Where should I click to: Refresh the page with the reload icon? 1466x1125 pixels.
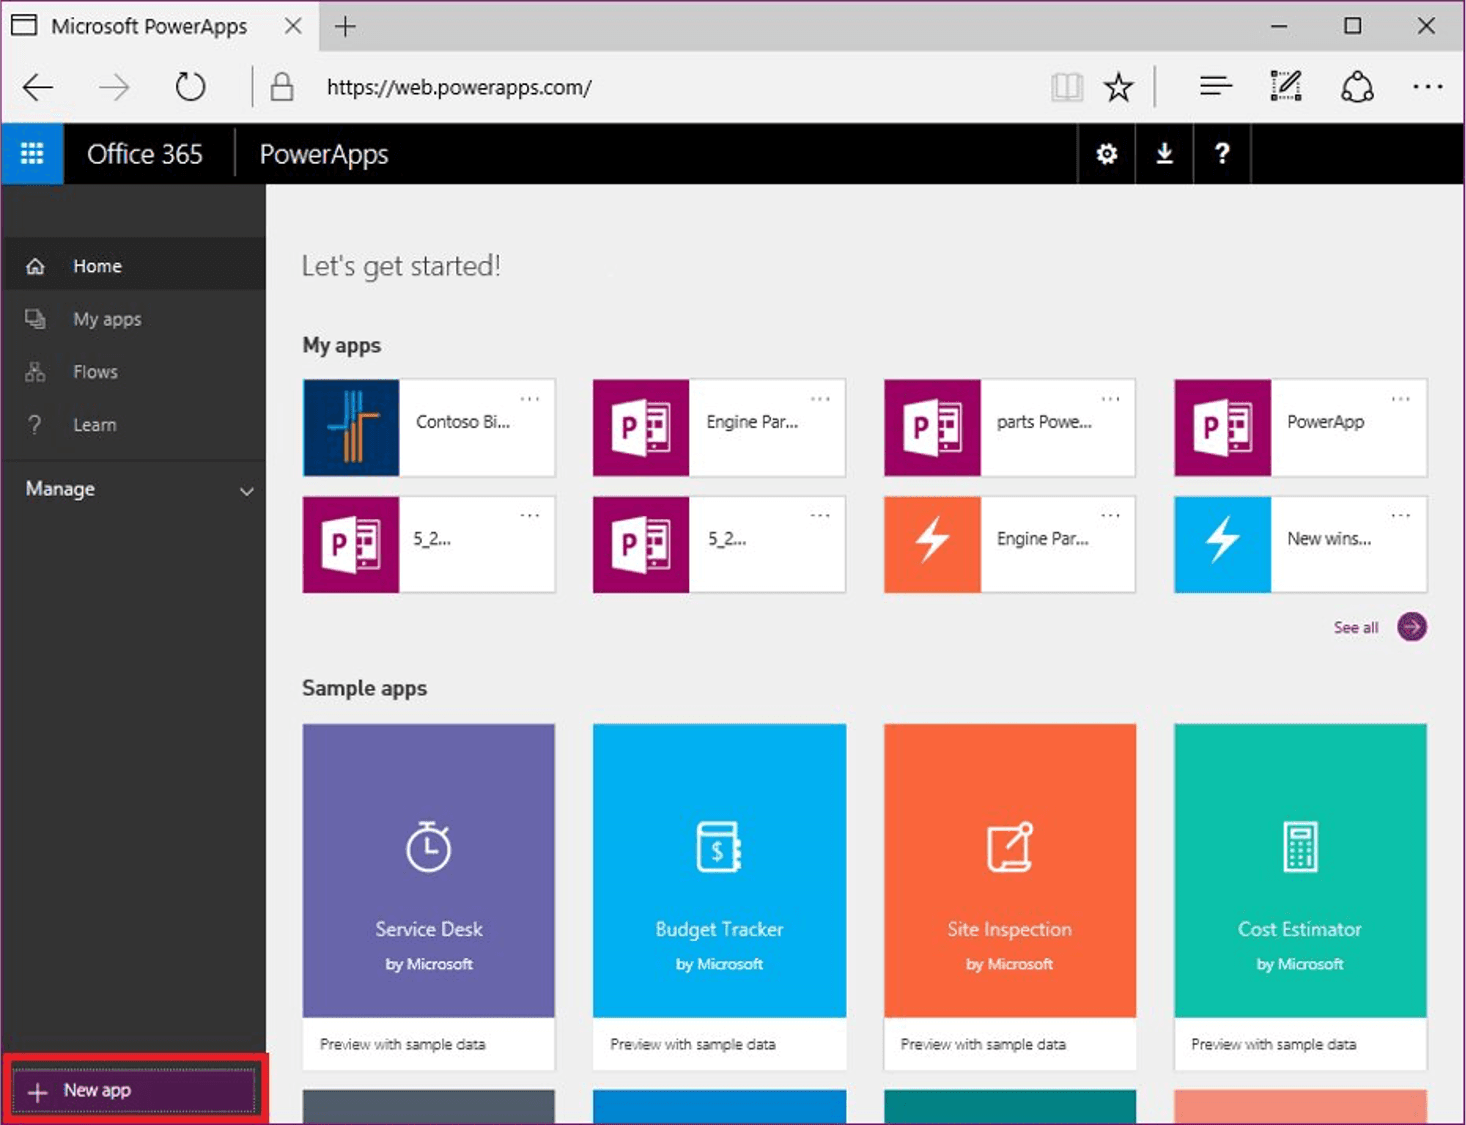point(190,87)
